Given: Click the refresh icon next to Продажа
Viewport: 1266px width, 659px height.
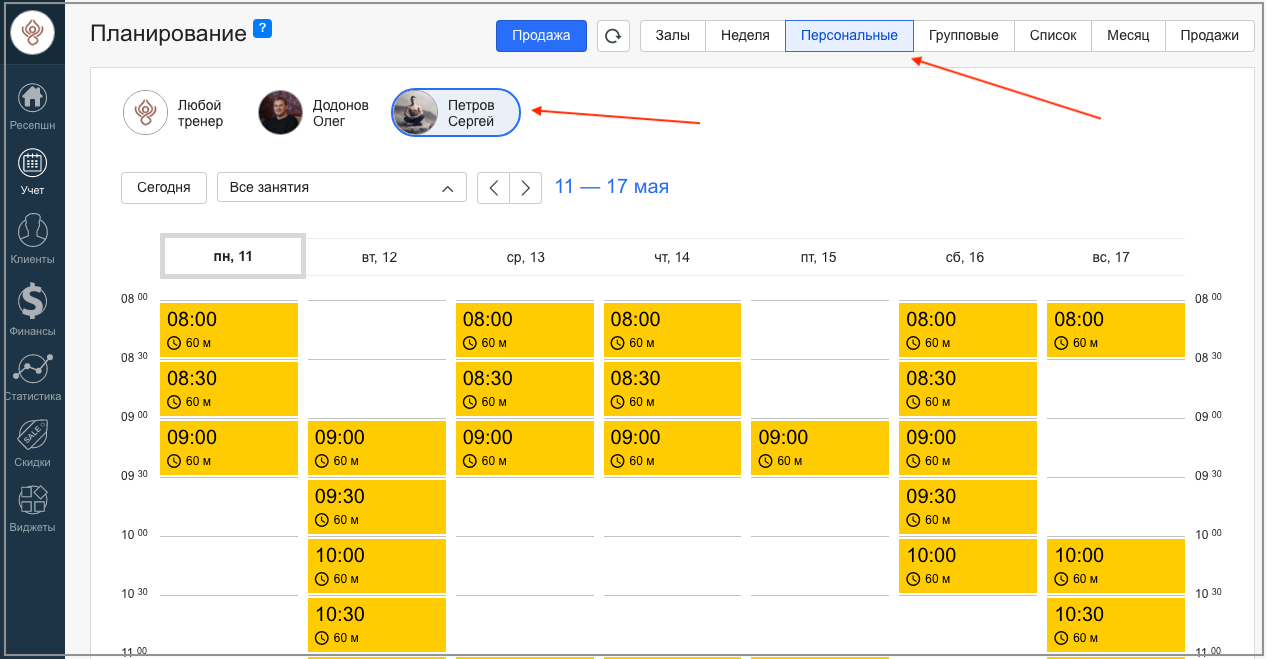Looking at the screenshot, I should (613, 36).
